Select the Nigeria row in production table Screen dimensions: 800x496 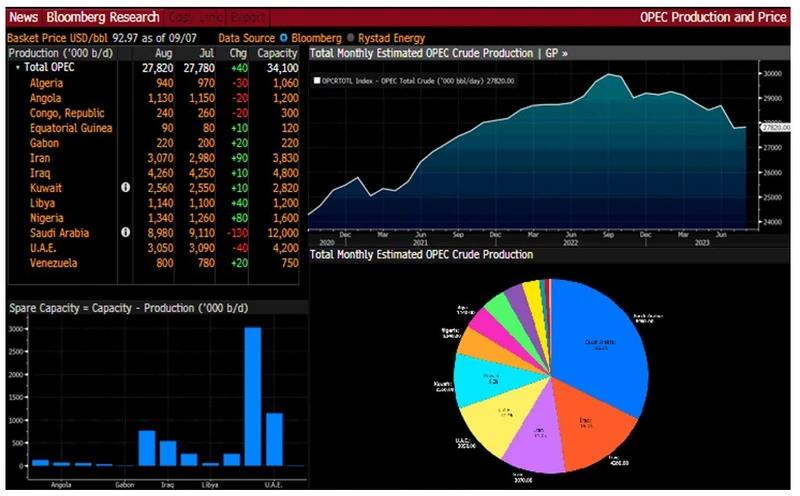[x=150, y=218]
